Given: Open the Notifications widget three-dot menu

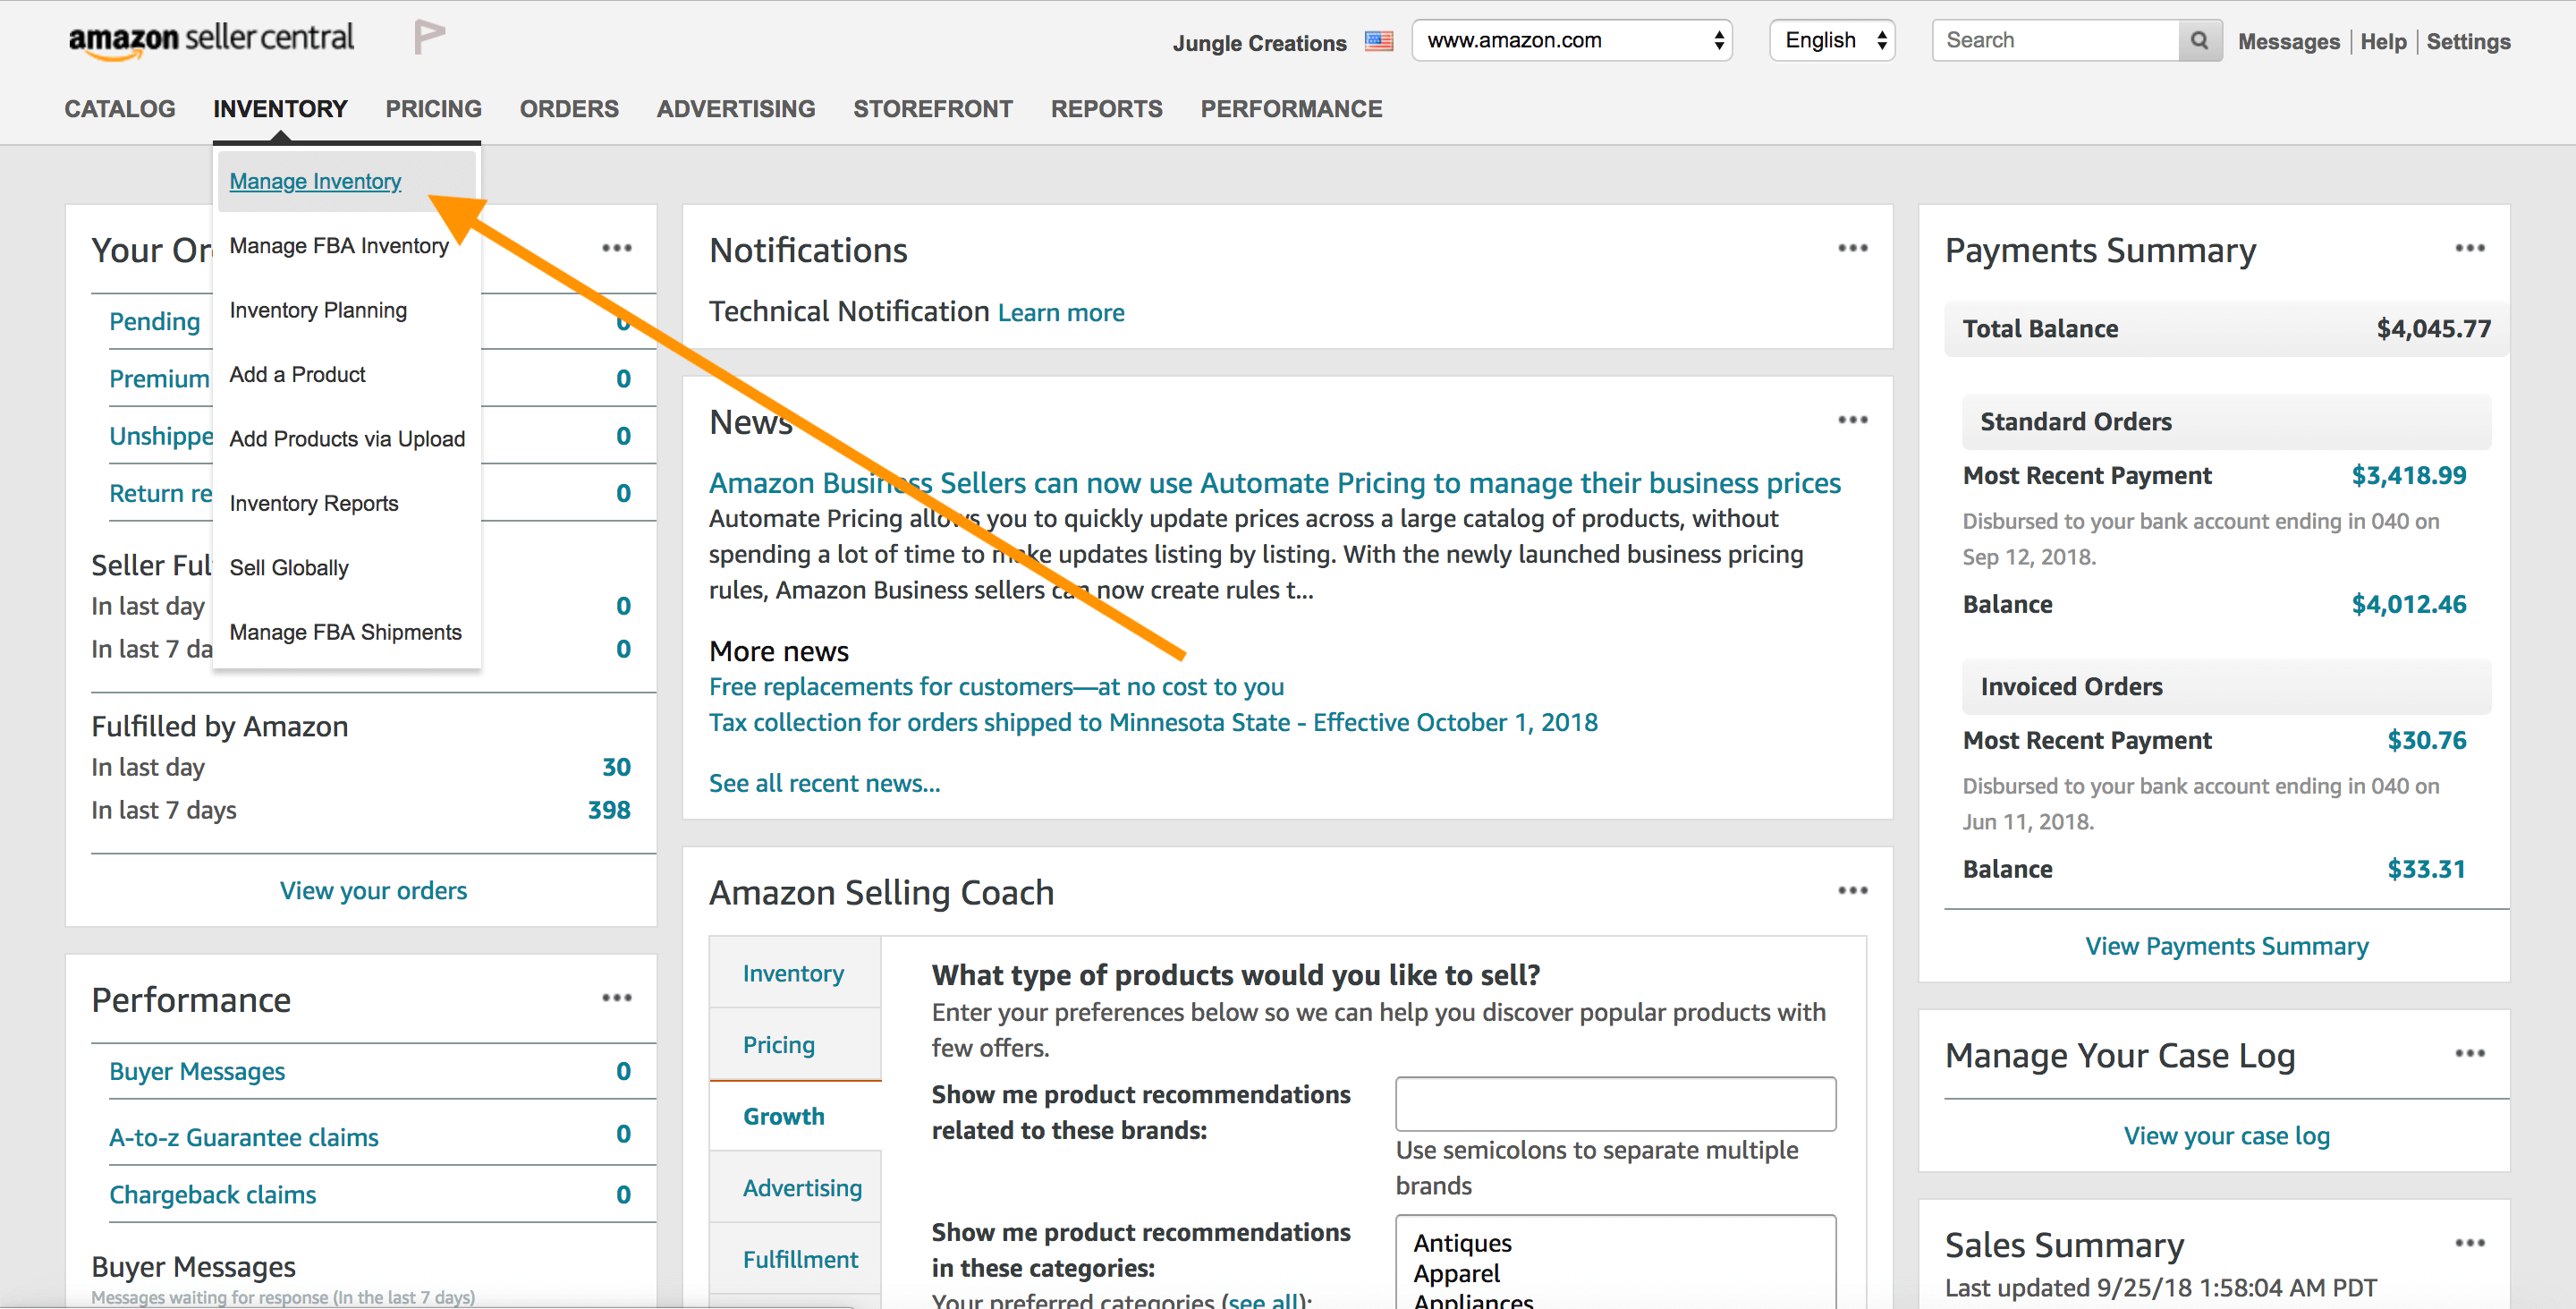Looking at the screenshot, I should (1852, 248).
